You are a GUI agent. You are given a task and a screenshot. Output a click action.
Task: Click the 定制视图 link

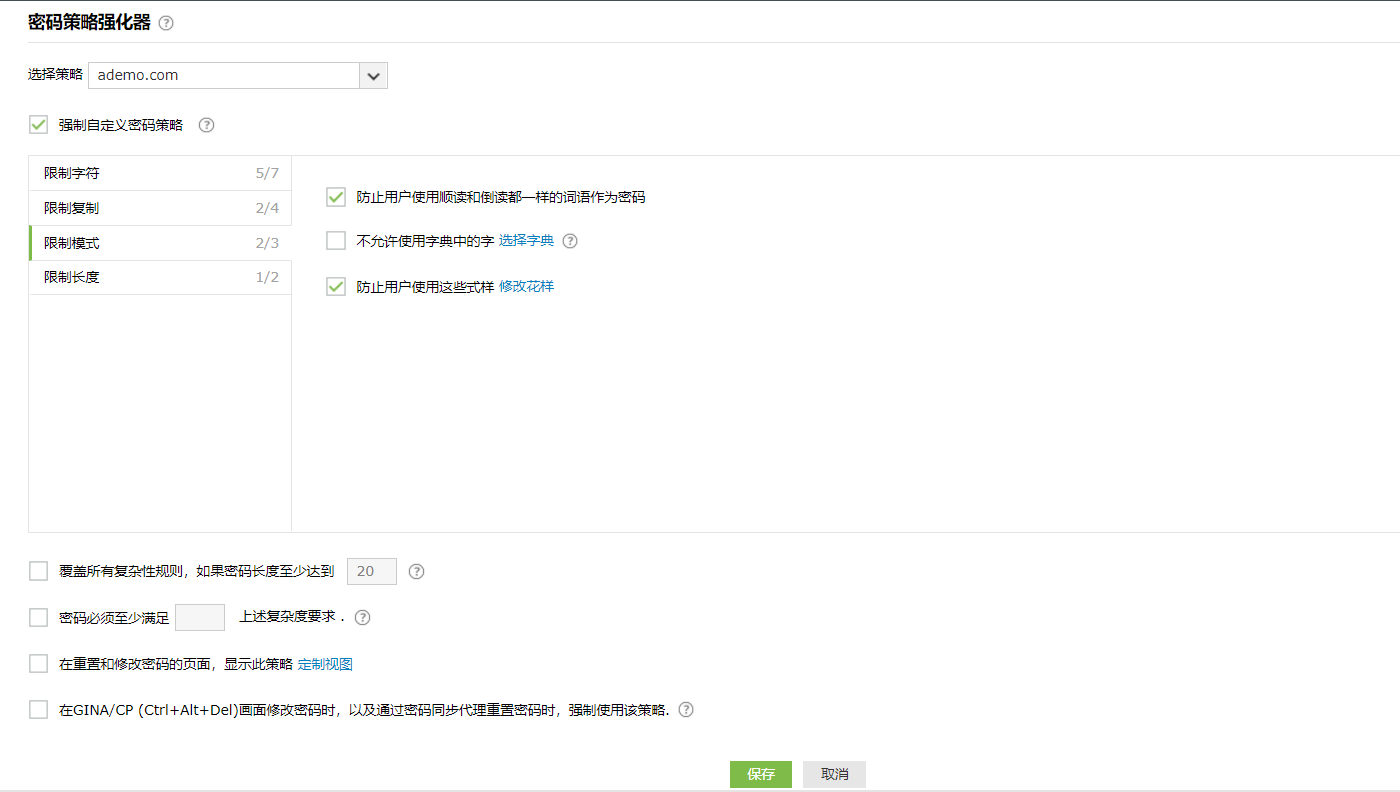point(325,664)
